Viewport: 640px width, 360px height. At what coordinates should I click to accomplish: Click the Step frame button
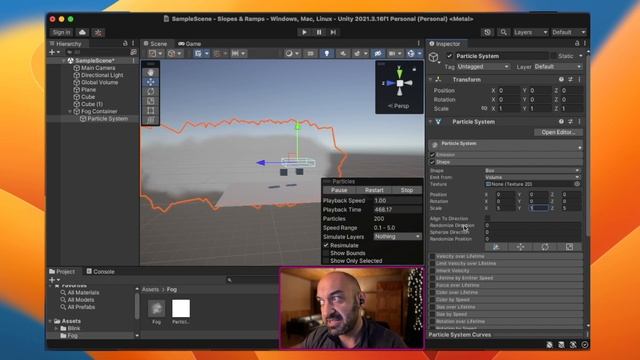pyautogui.click(x=333, y=32)
